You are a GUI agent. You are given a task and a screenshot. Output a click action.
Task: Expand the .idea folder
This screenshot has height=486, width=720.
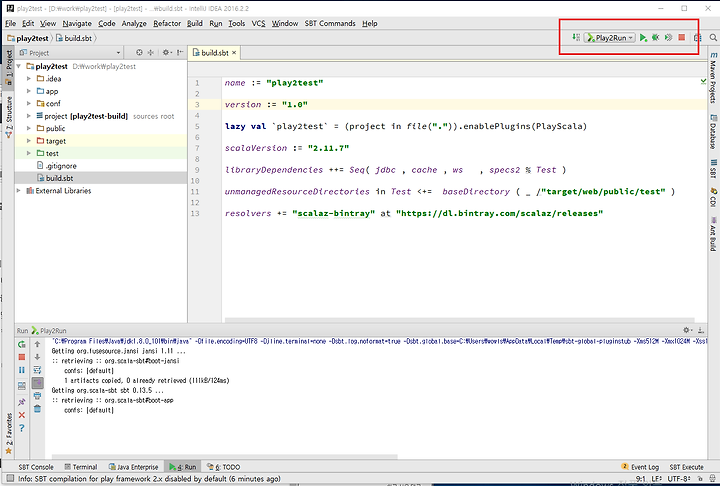coord(29,79)
